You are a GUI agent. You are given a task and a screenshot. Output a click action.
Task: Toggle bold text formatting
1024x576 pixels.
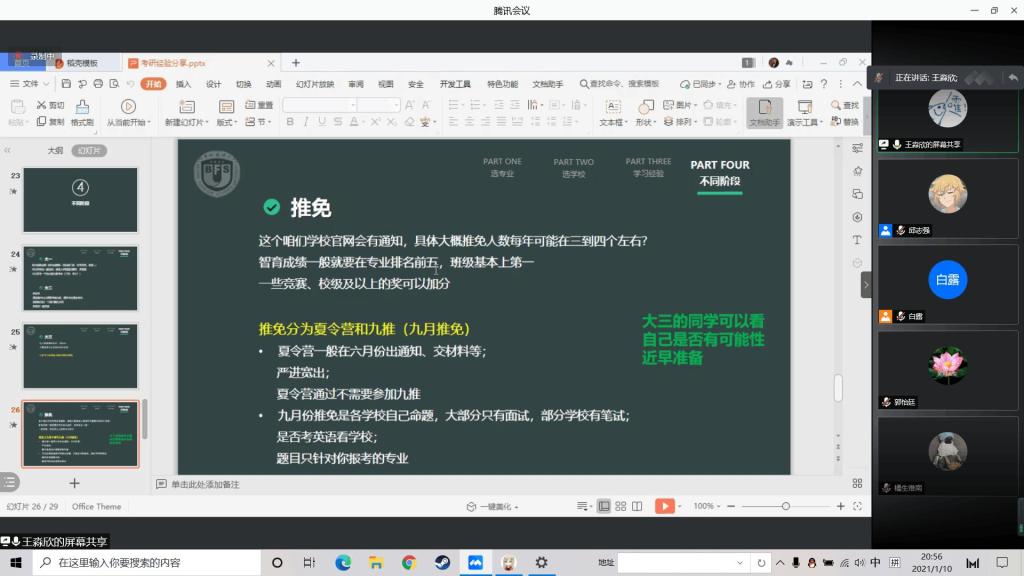(291, 122)
